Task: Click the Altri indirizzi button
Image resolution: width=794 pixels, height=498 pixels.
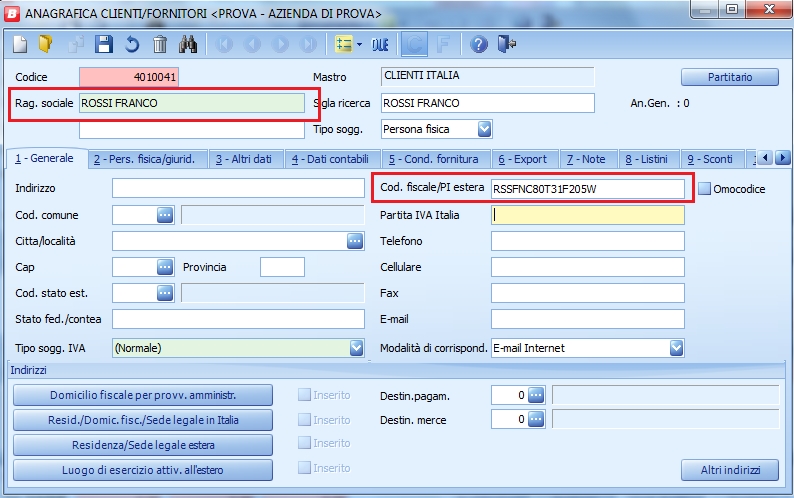Action: (x=730, y=470)
